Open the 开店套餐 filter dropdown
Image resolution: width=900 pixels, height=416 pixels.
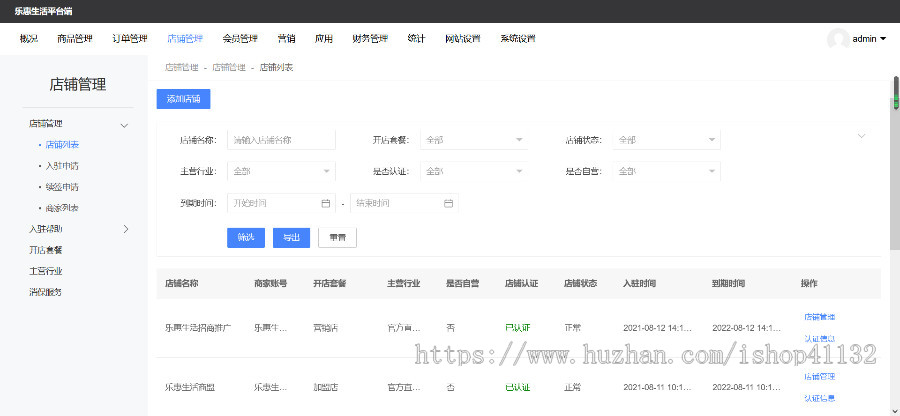(x=474, y=140)
